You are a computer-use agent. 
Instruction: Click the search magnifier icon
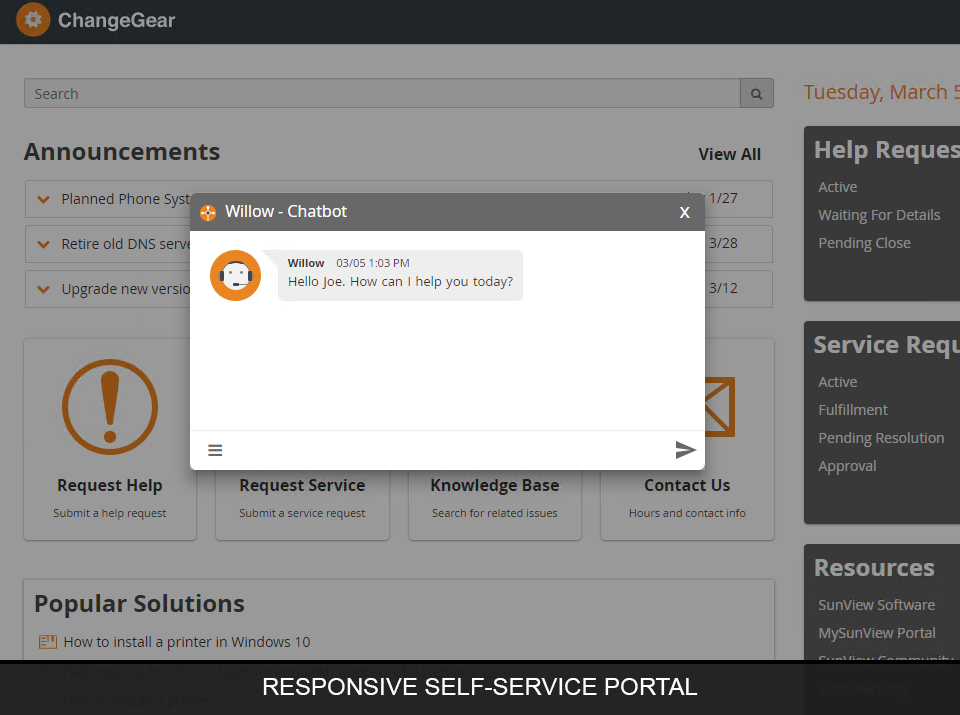[x=756, y=92]
